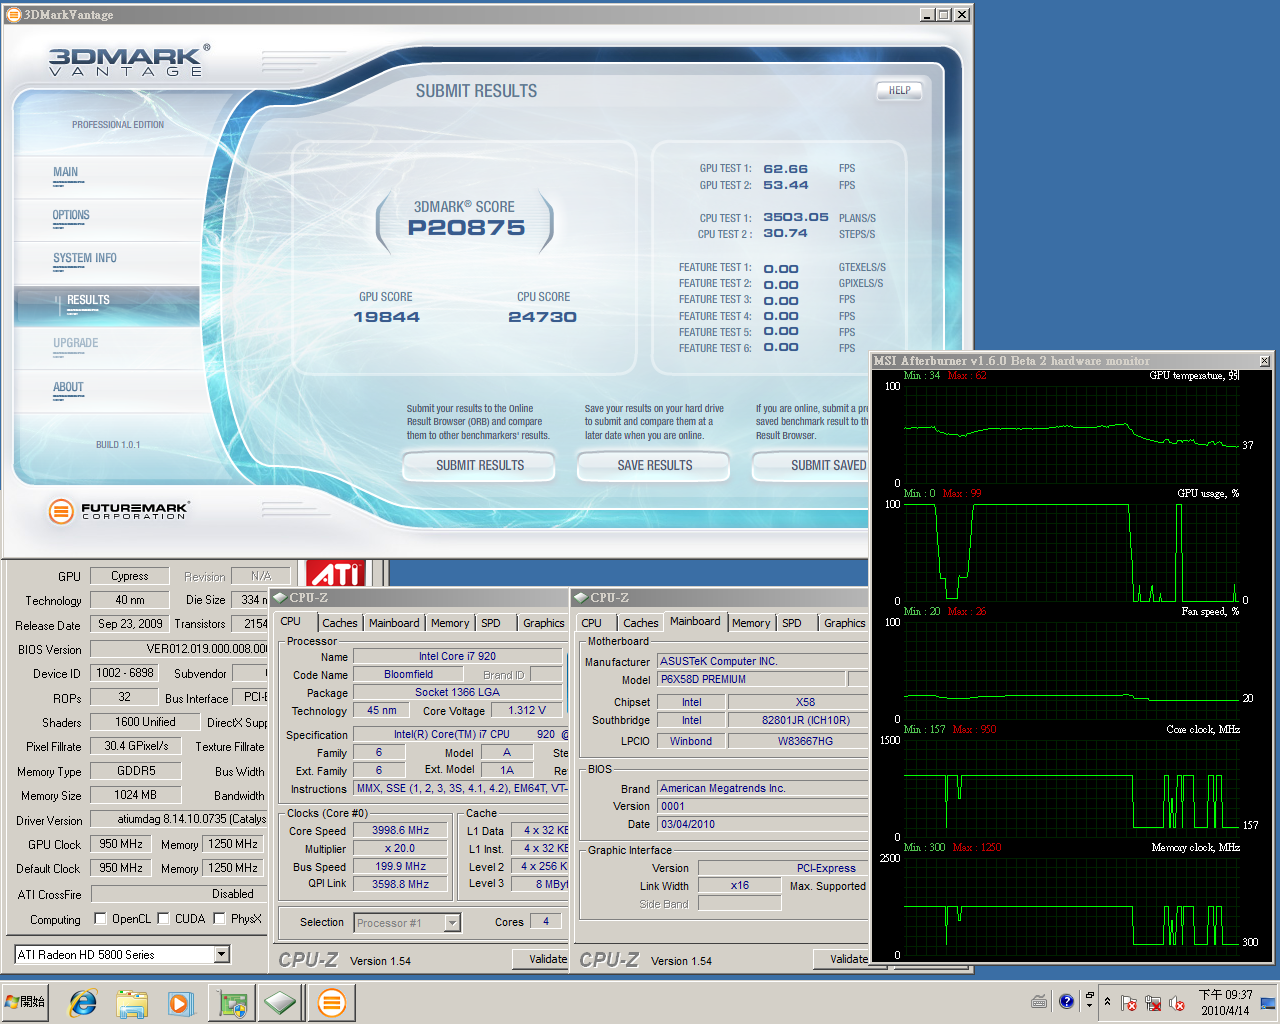Screen dimensions: 1280x1024
Task: Switch to the Caches tab in CPU-Z
Action: 339,623
